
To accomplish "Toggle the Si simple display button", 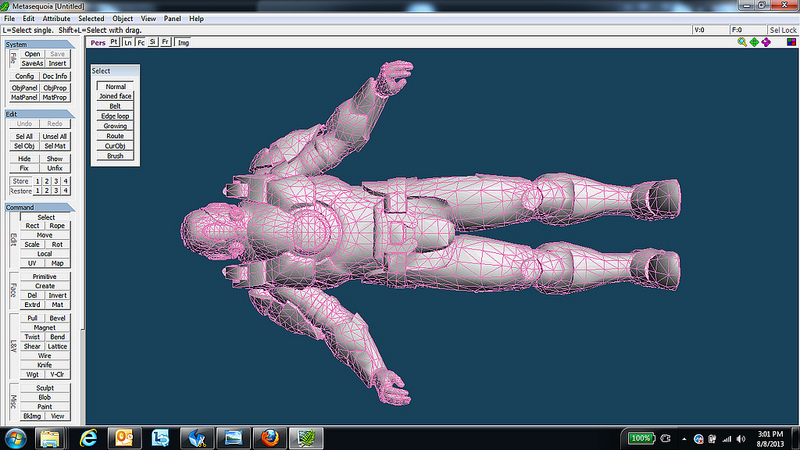I will (153, 42).
